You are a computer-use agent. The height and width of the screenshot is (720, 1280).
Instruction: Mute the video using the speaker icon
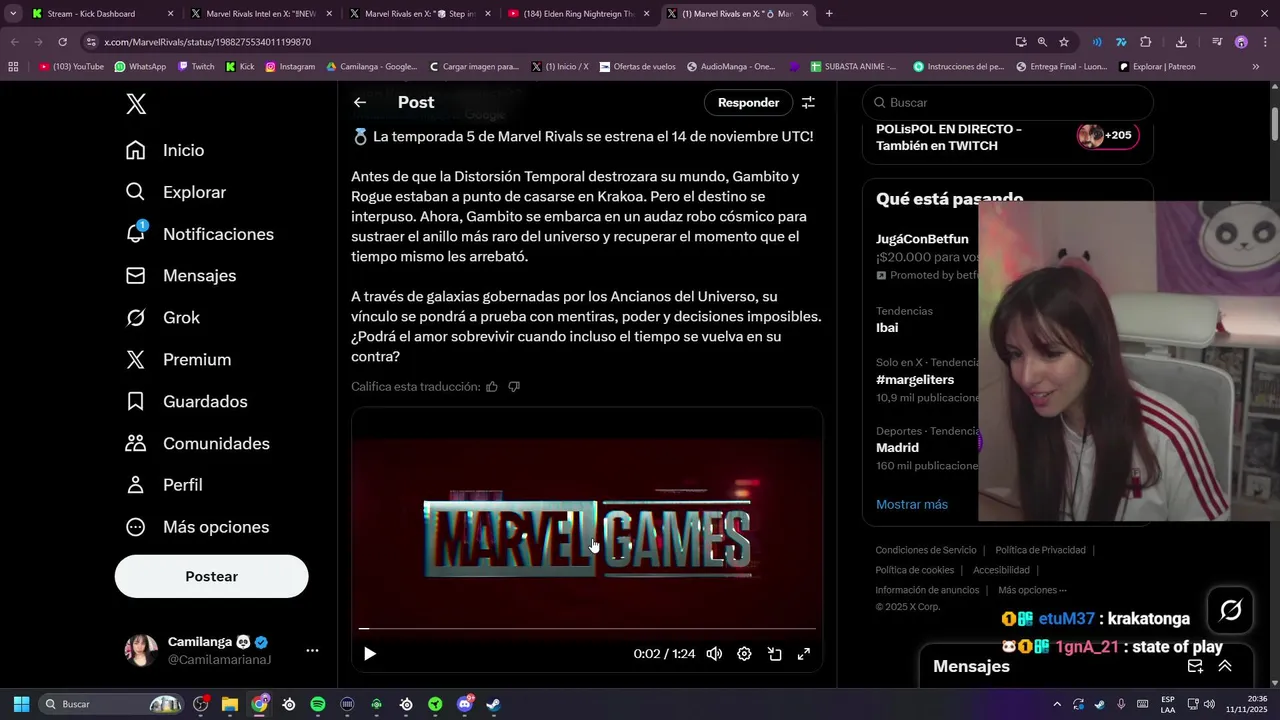pyautogui.click(x=714, y=654)
